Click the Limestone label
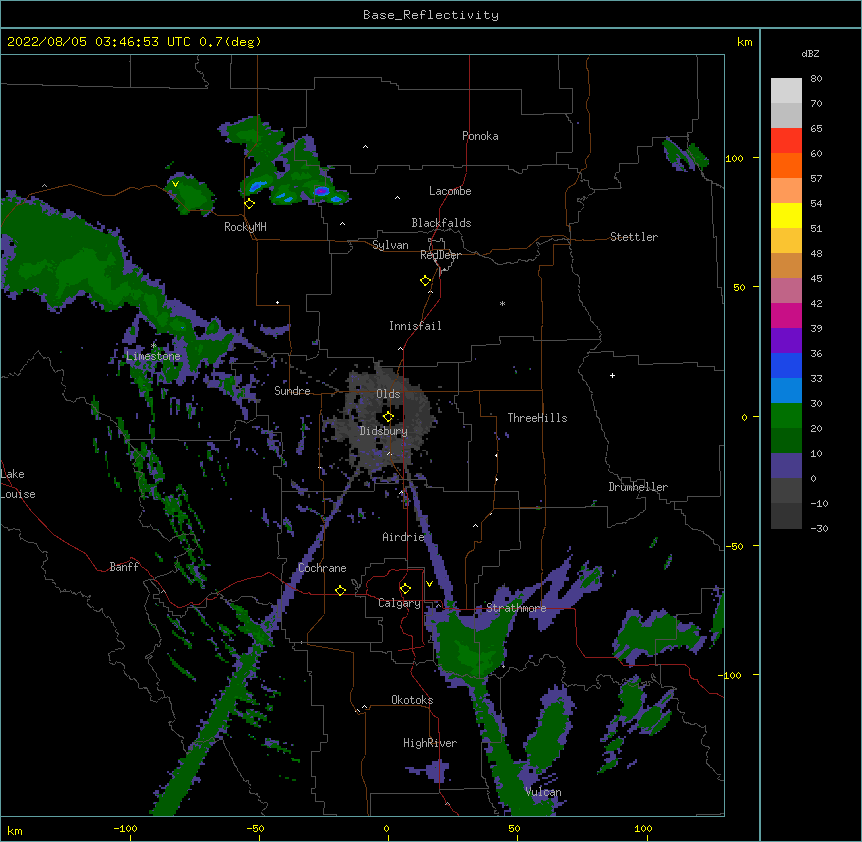 153,356
